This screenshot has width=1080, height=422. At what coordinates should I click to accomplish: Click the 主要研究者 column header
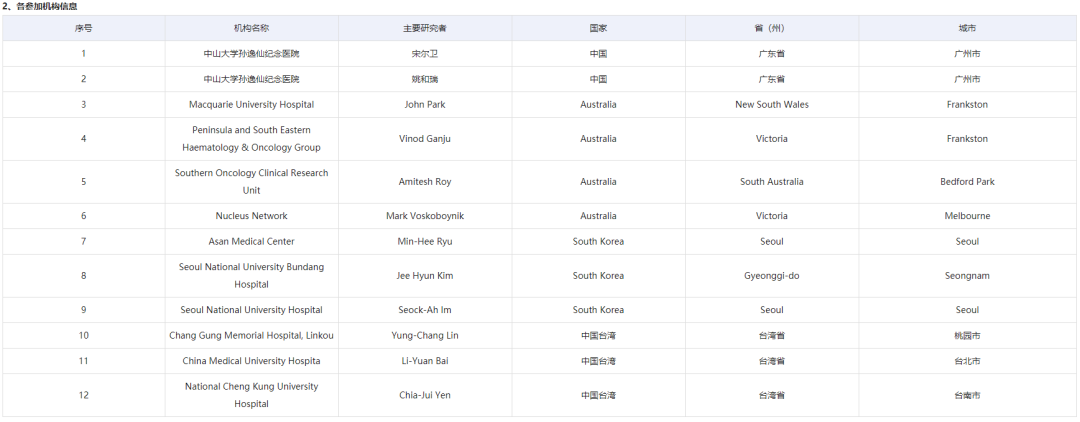pos(425,28)
